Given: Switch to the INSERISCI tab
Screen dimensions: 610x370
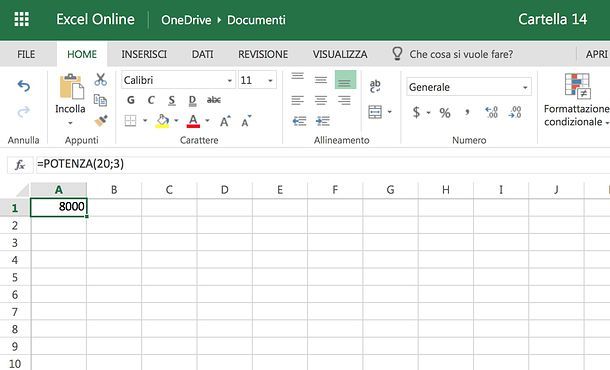Looking at the screenshot, I should click(144, 54).
